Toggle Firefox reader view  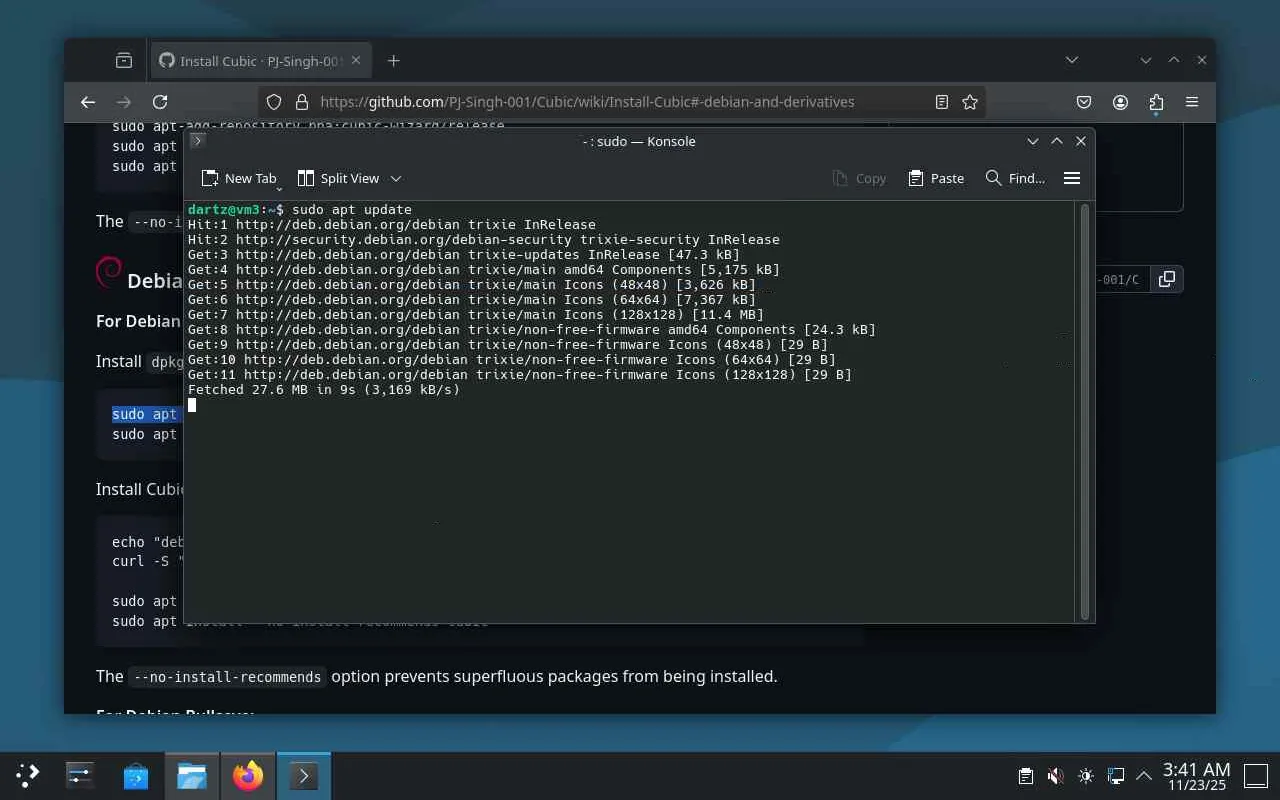click(x=942, y=102)
